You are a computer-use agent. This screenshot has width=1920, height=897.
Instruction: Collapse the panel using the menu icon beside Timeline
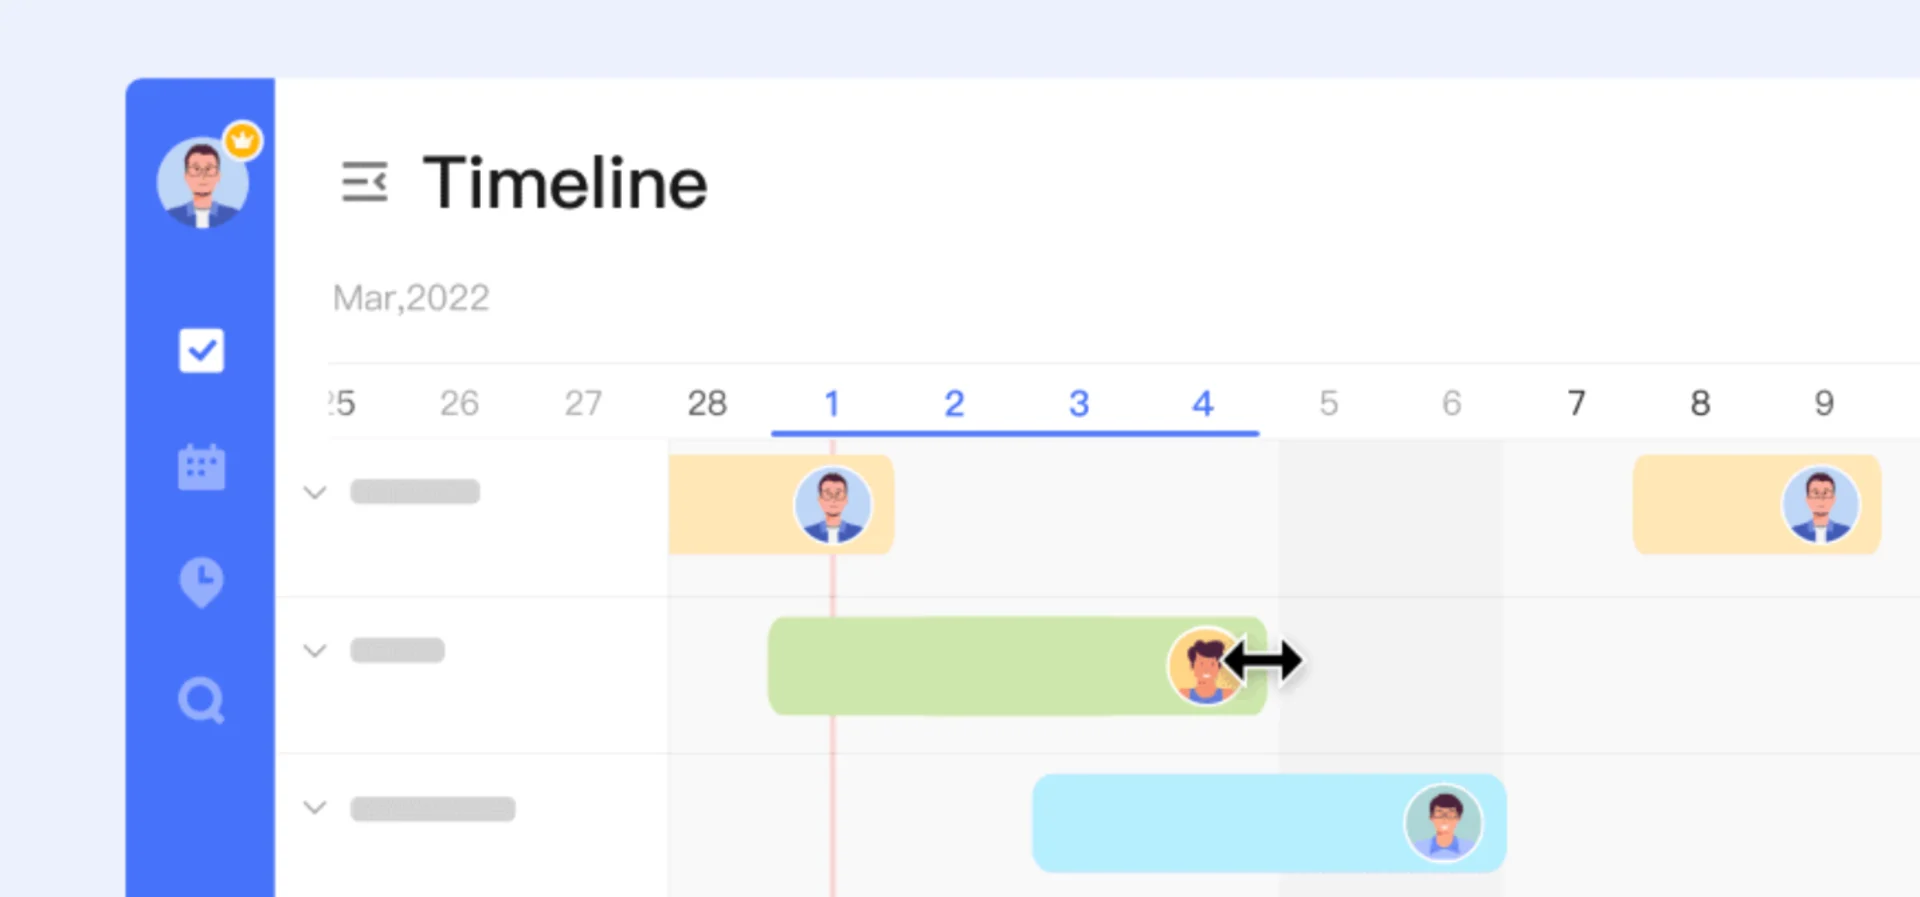365,182
